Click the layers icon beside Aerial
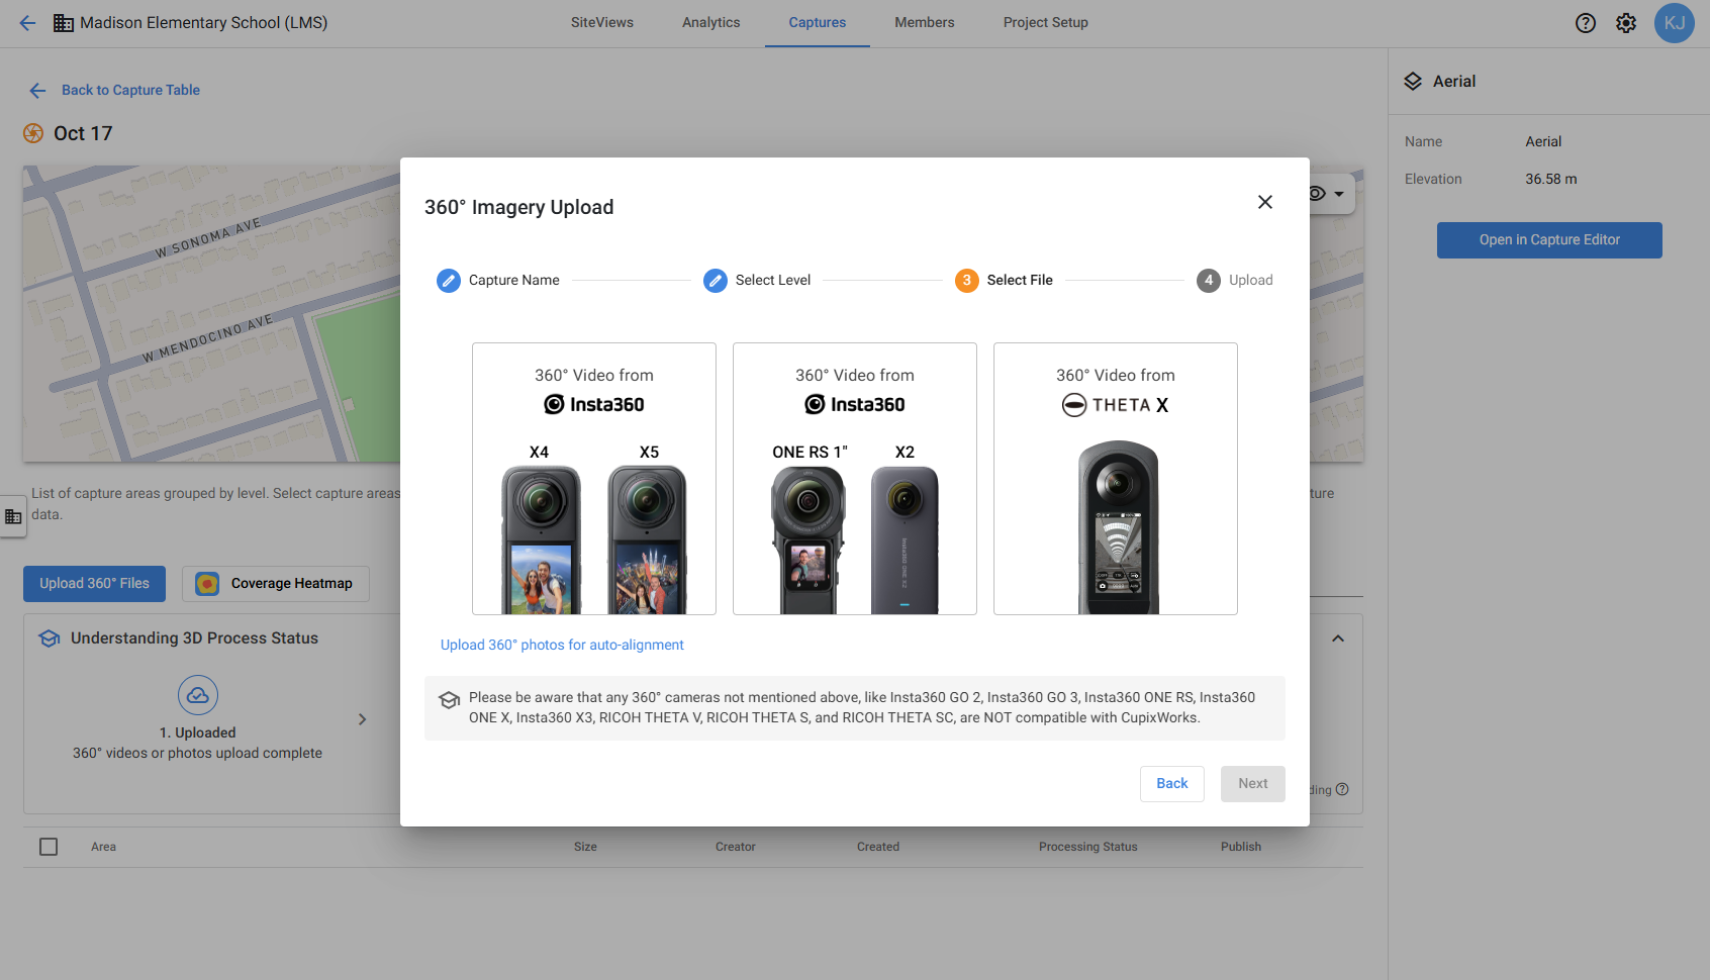 [x=1412, y=81]
